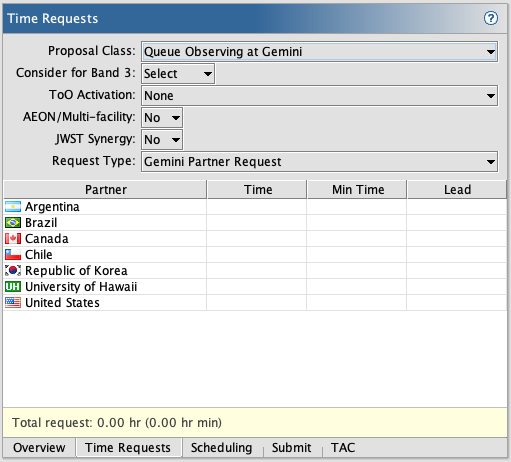
Task: Open the JWST Synergy dropdown
Action: [x=162, y=140]
